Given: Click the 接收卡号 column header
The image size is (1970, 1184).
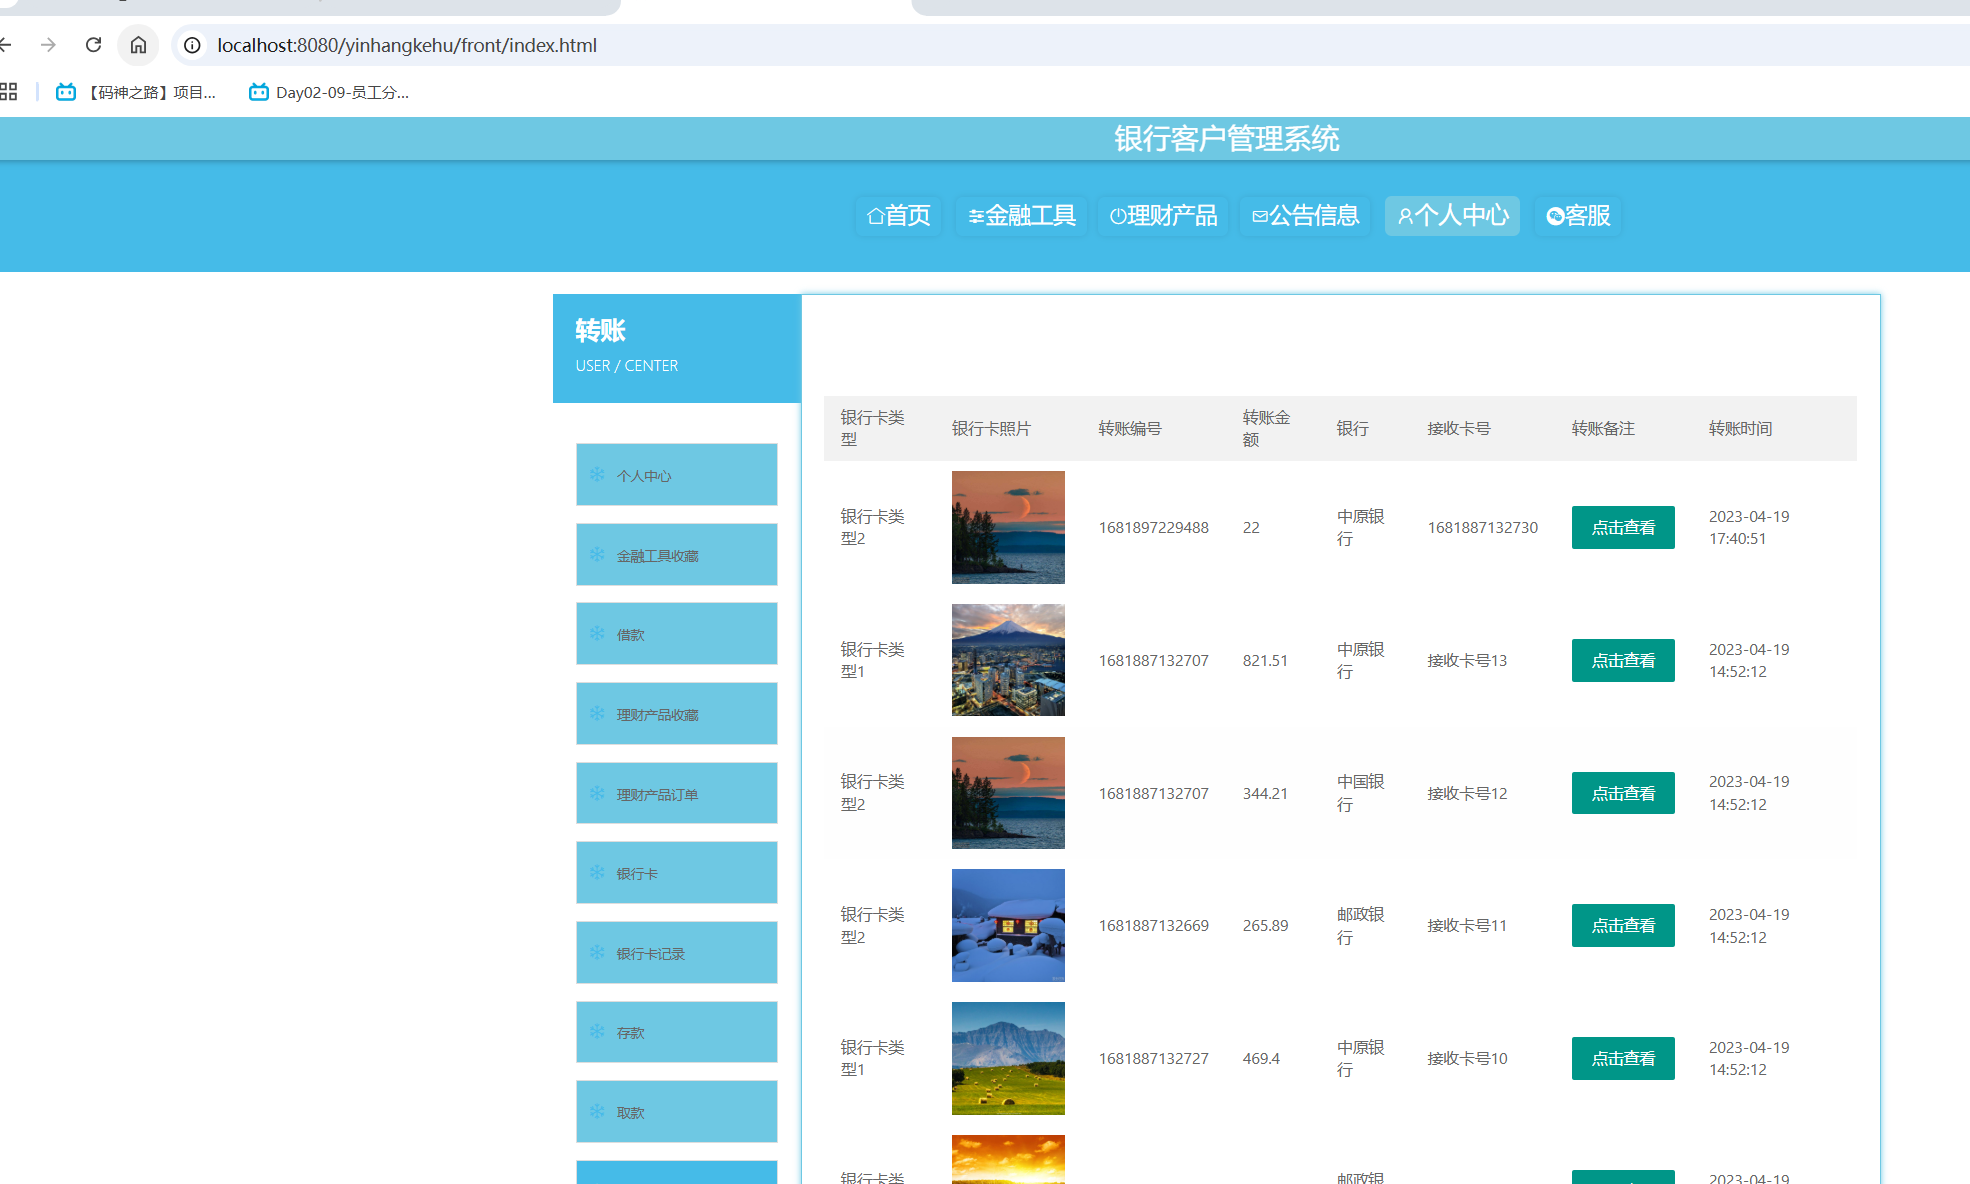Looking at the screenshot, I should [x=1459, y=428].
